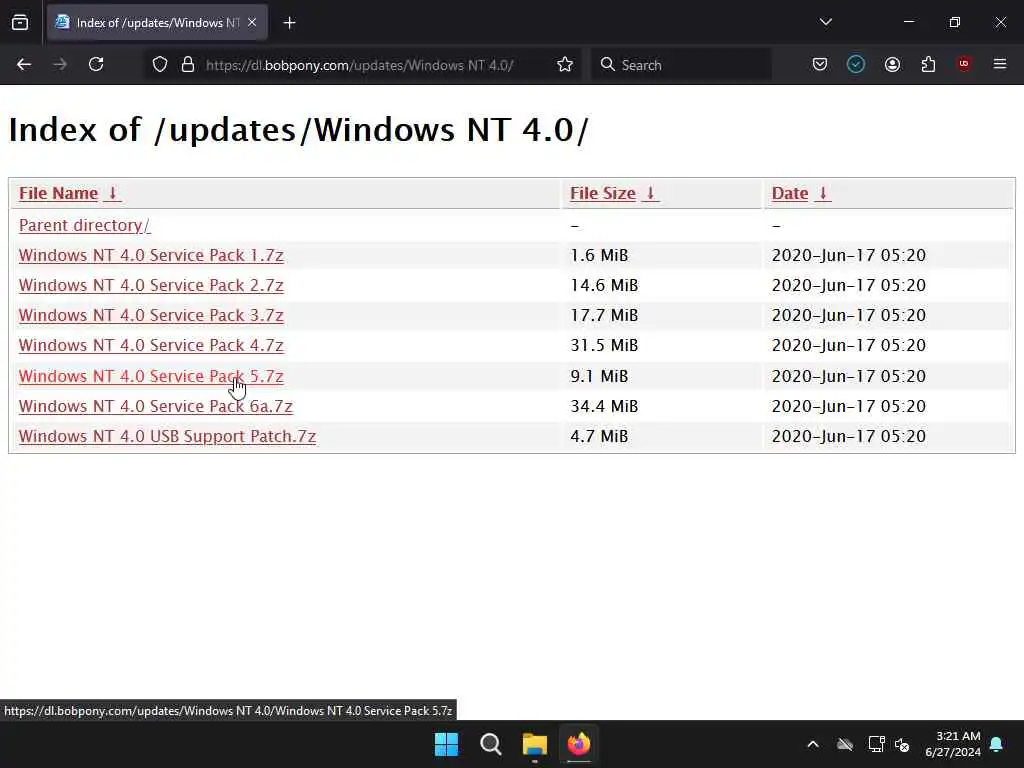Open clock showing 3:21 AM
The image size is (1024, 768).
click(x=953, y=744)
